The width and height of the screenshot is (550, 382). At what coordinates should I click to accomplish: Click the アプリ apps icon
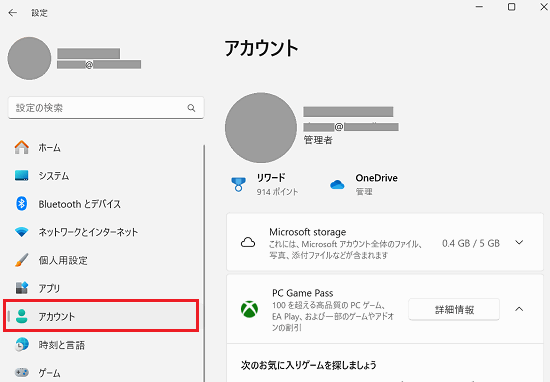[x=22, y=288]
